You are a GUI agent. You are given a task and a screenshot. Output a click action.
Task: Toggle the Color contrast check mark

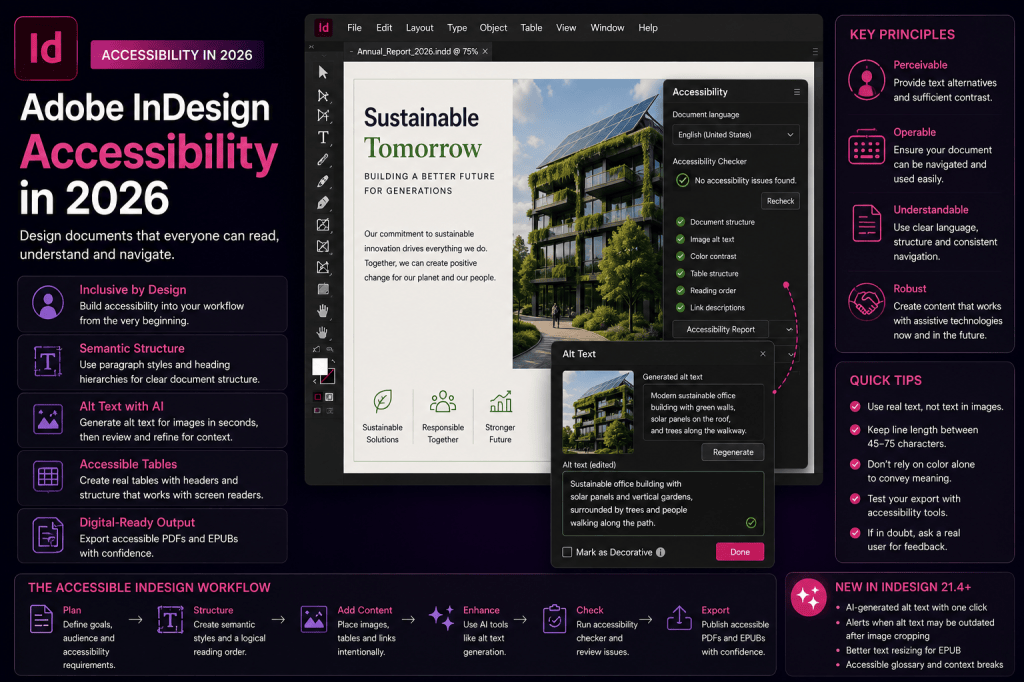tap(680, 256)
